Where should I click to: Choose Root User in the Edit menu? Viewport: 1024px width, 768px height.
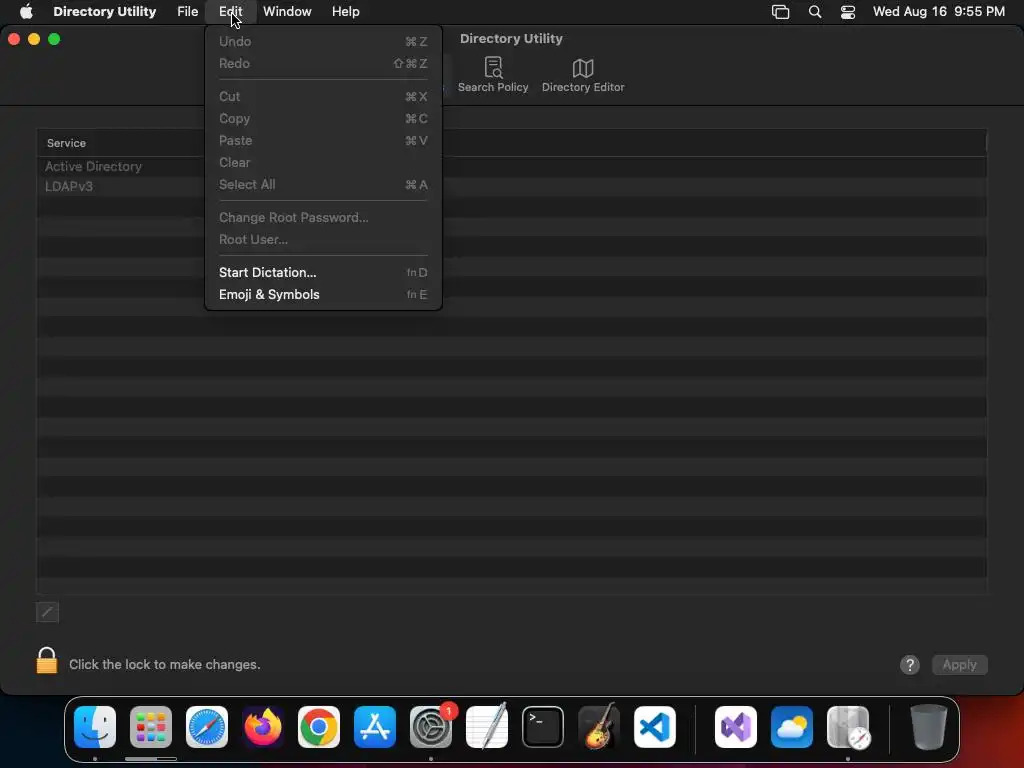pyautogui.click(x=323, y=240)
